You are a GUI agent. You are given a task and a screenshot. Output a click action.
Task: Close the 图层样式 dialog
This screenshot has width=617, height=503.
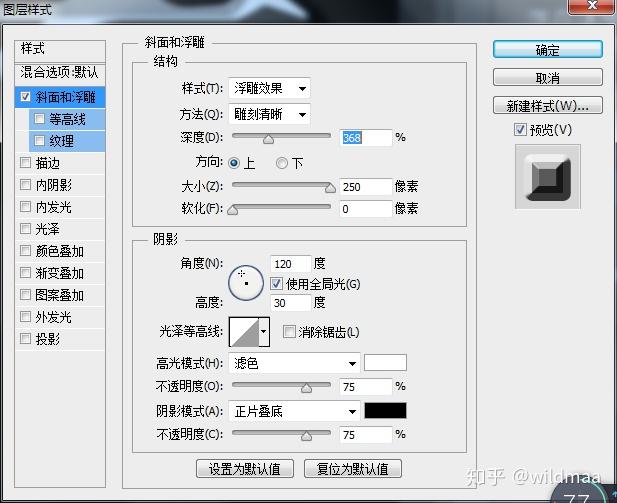click(591, 6)
